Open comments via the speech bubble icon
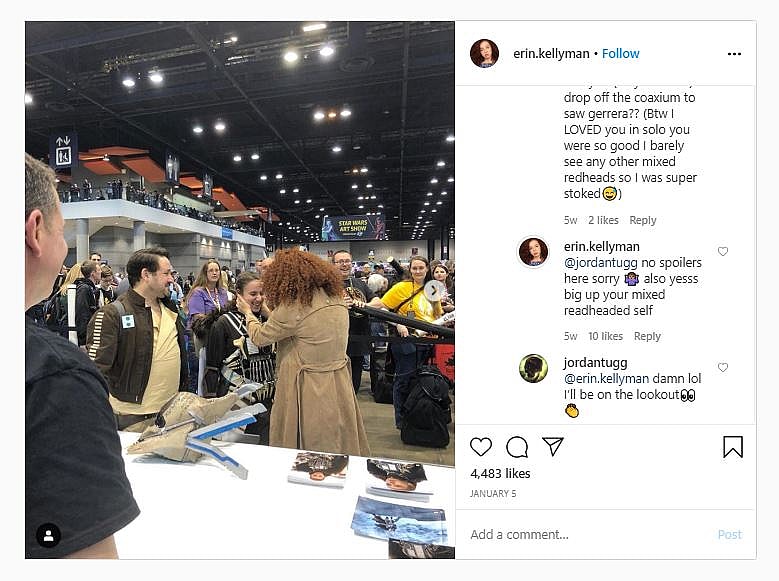The height and width of the screenshot is (581, 779). tap(517, 447)
